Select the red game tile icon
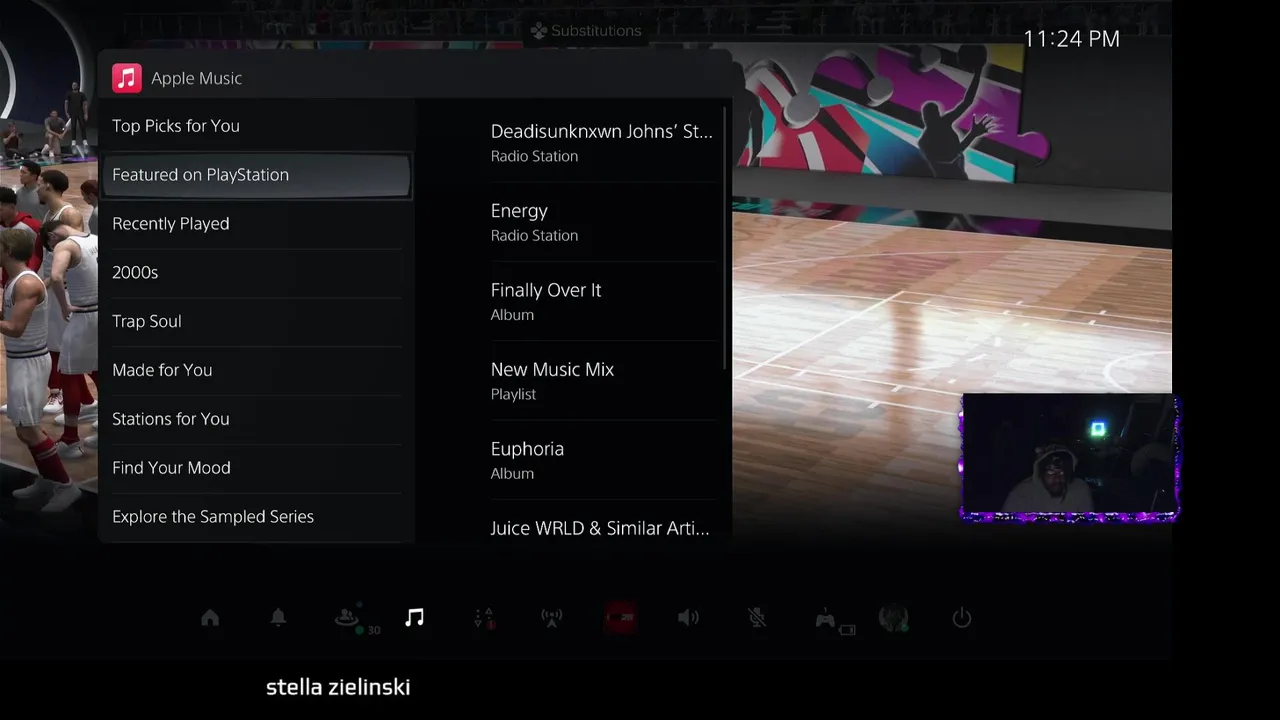This screenshot has height=720, width=1280. click(x=621, y=618)
